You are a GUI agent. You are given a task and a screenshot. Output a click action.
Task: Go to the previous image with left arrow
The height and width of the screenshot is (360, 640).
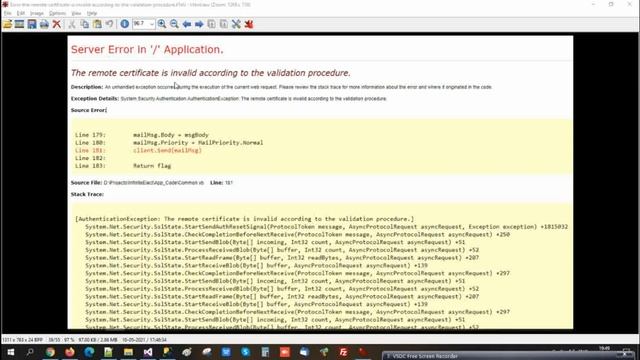coord(187,24)
